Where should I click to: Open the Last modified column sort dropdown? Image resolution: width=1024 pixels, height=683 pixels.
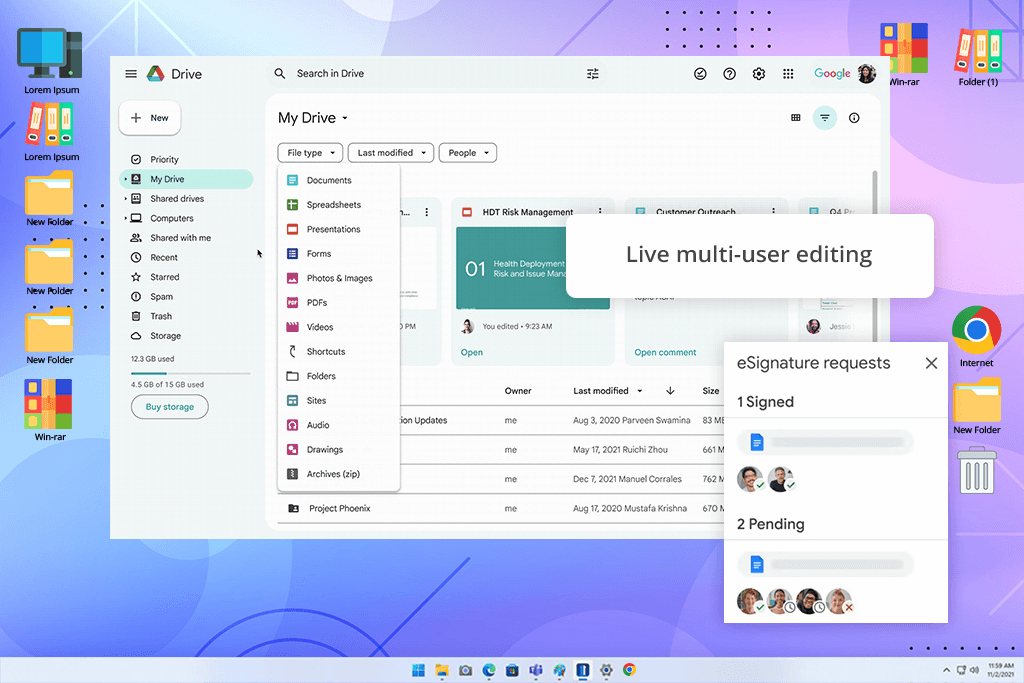[x=639, y=391]
